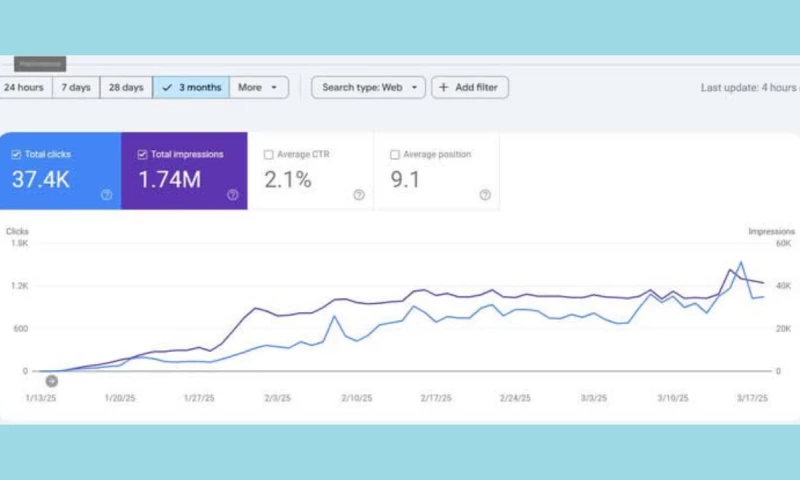
Task: Expand the More date range dropdown
Action: tap(259, 88)
